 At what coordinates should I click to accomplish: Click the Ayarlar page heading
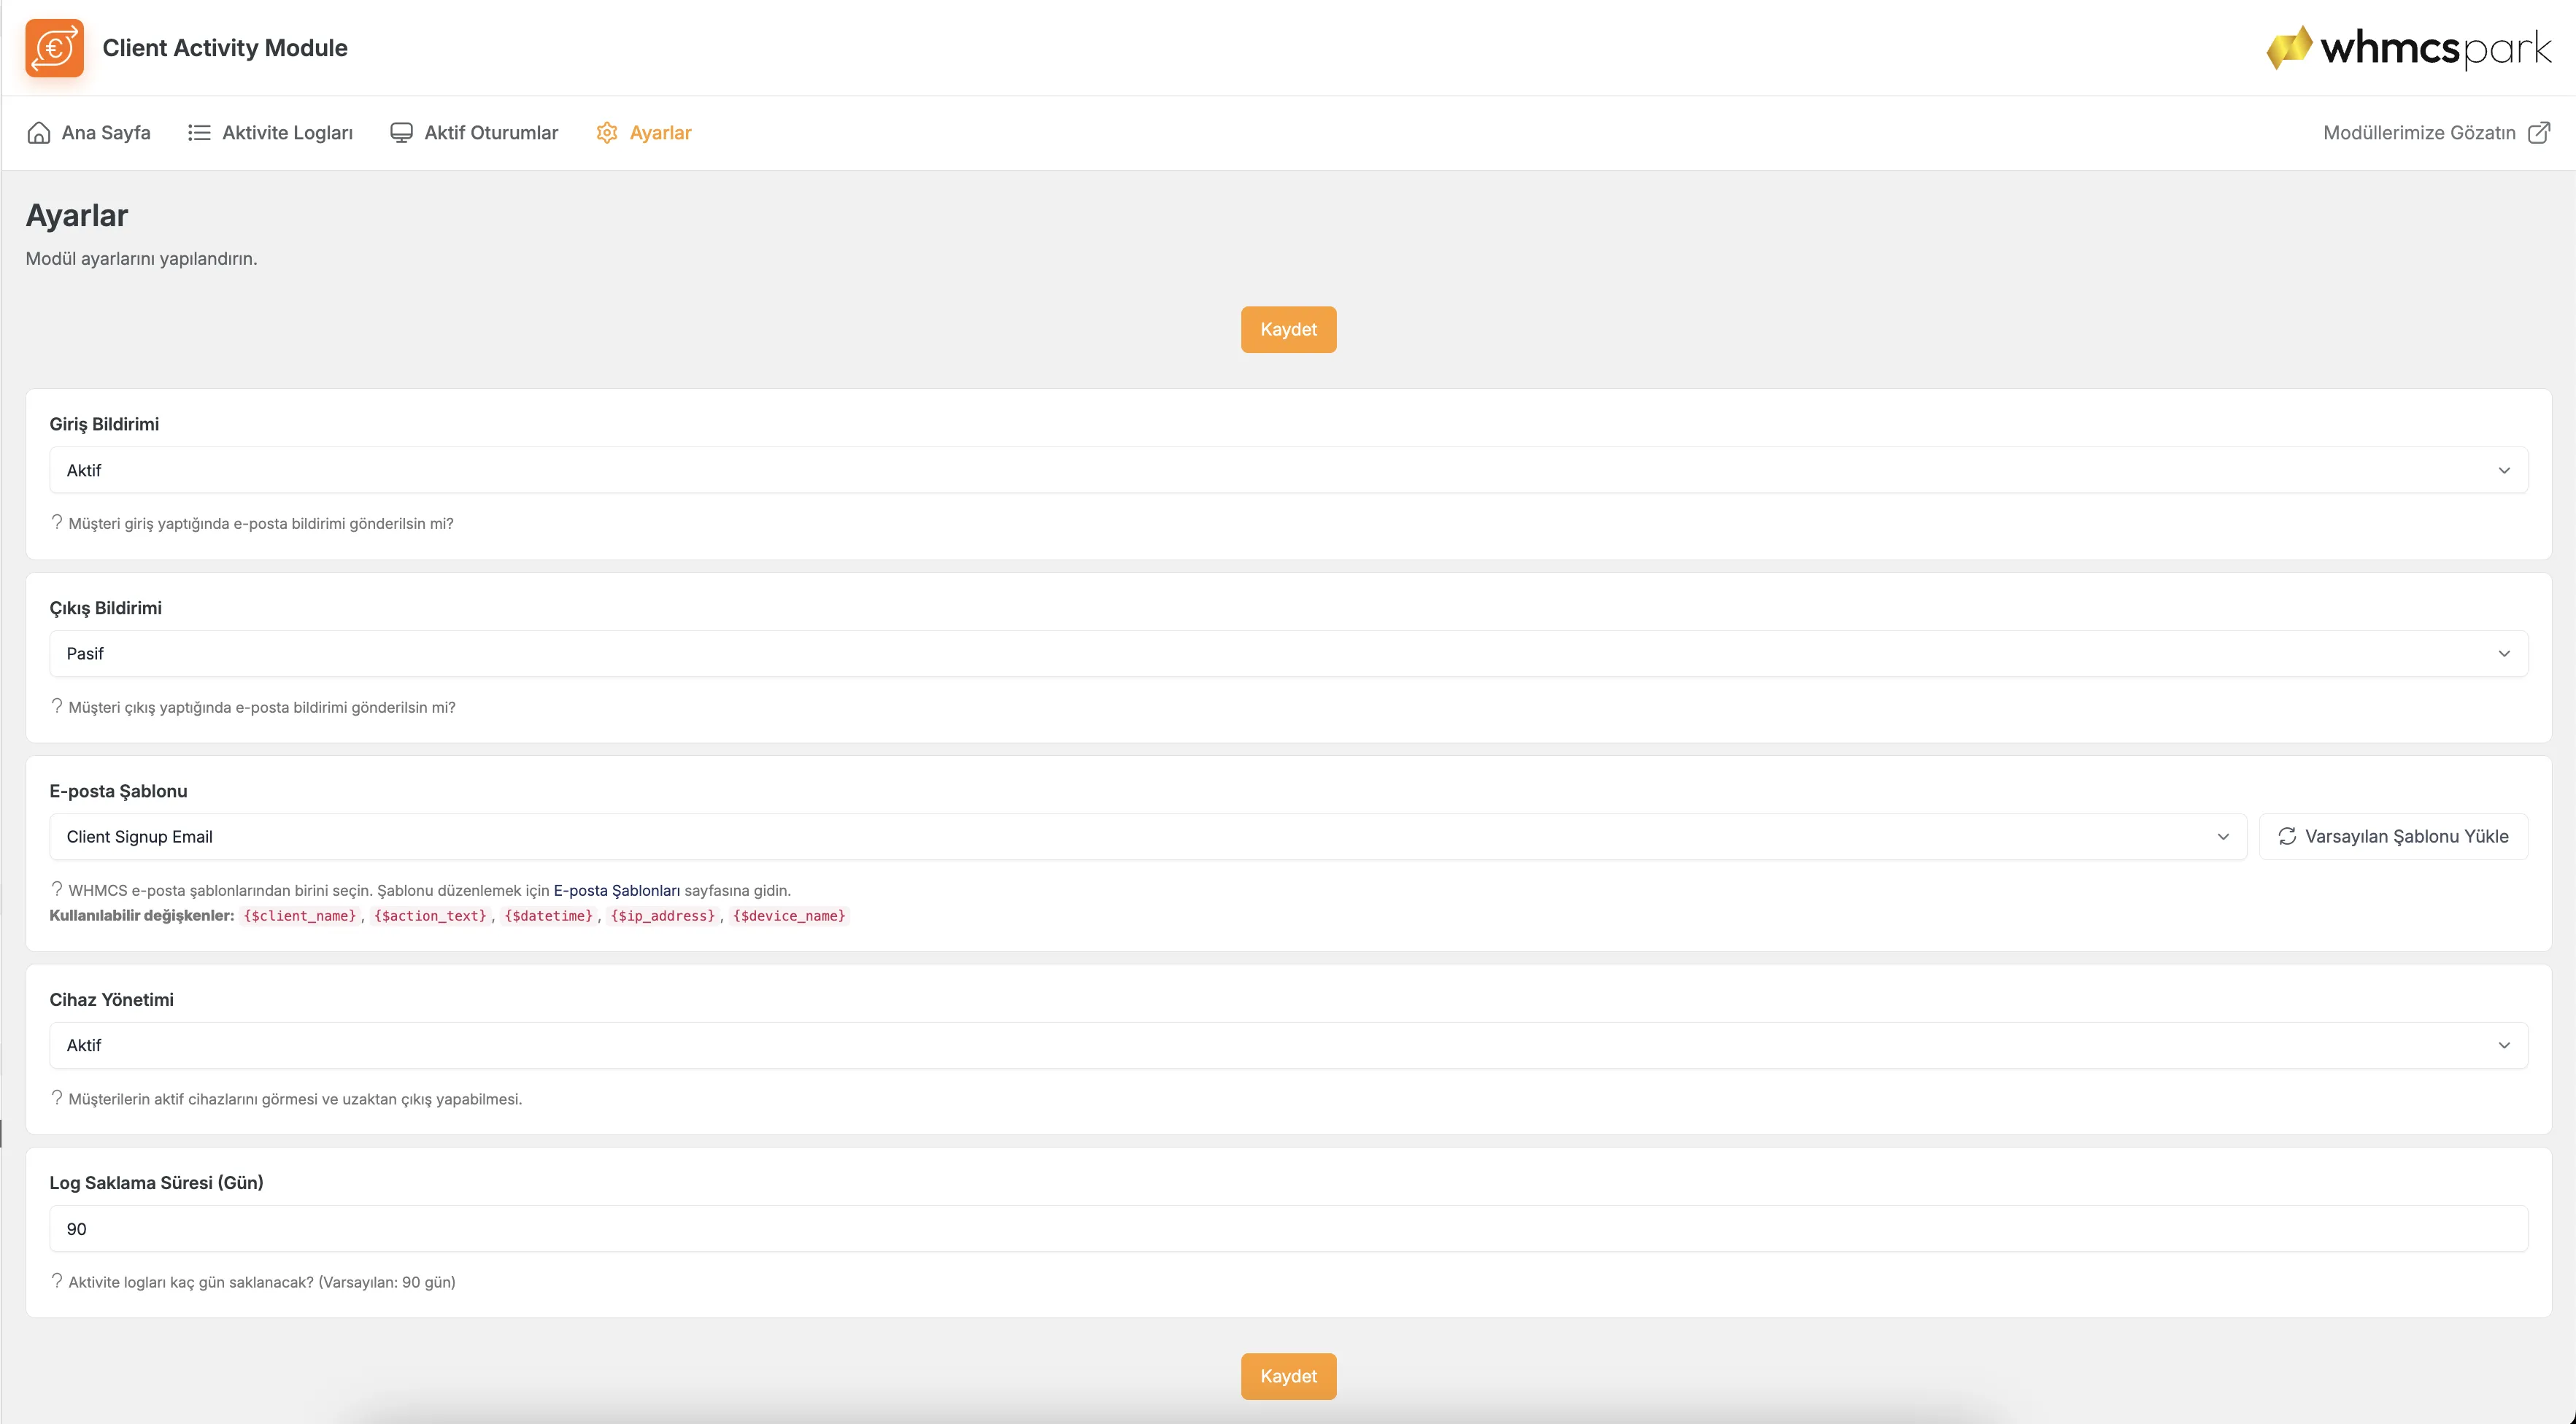(77, 215)
